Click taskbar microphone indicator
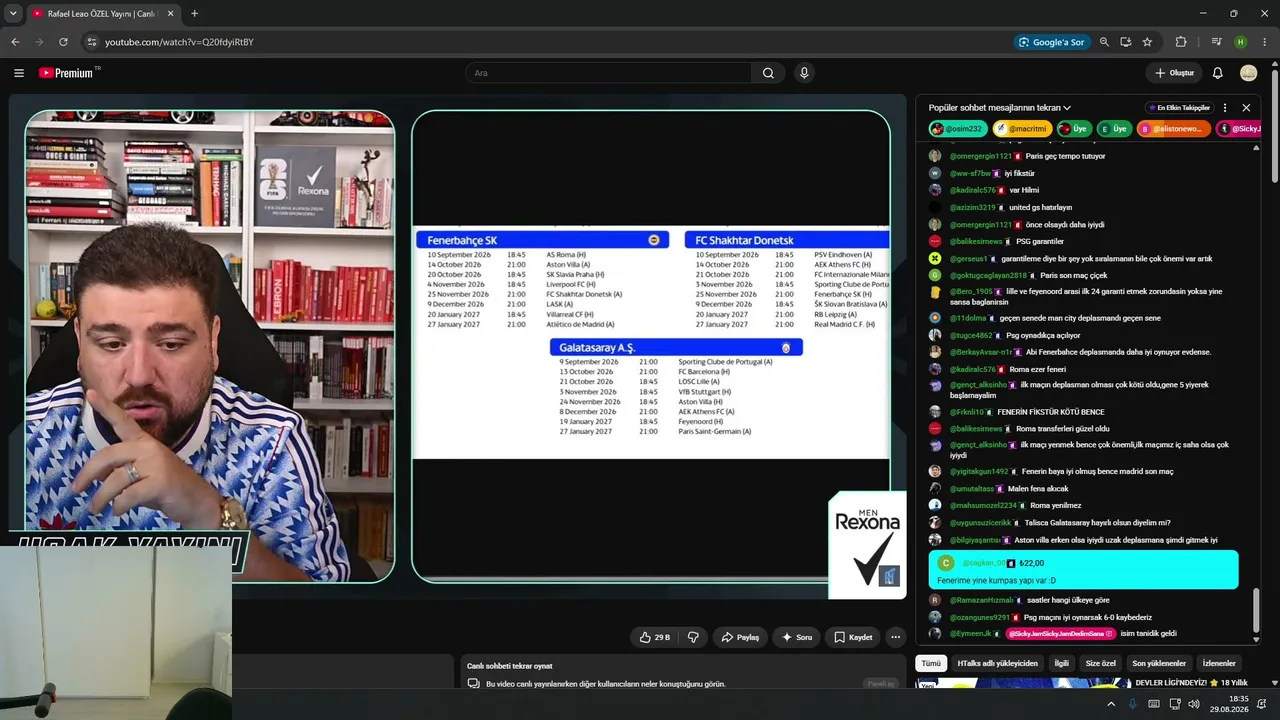Screen dimensions: 1280x720 [x=1132, y=704]
